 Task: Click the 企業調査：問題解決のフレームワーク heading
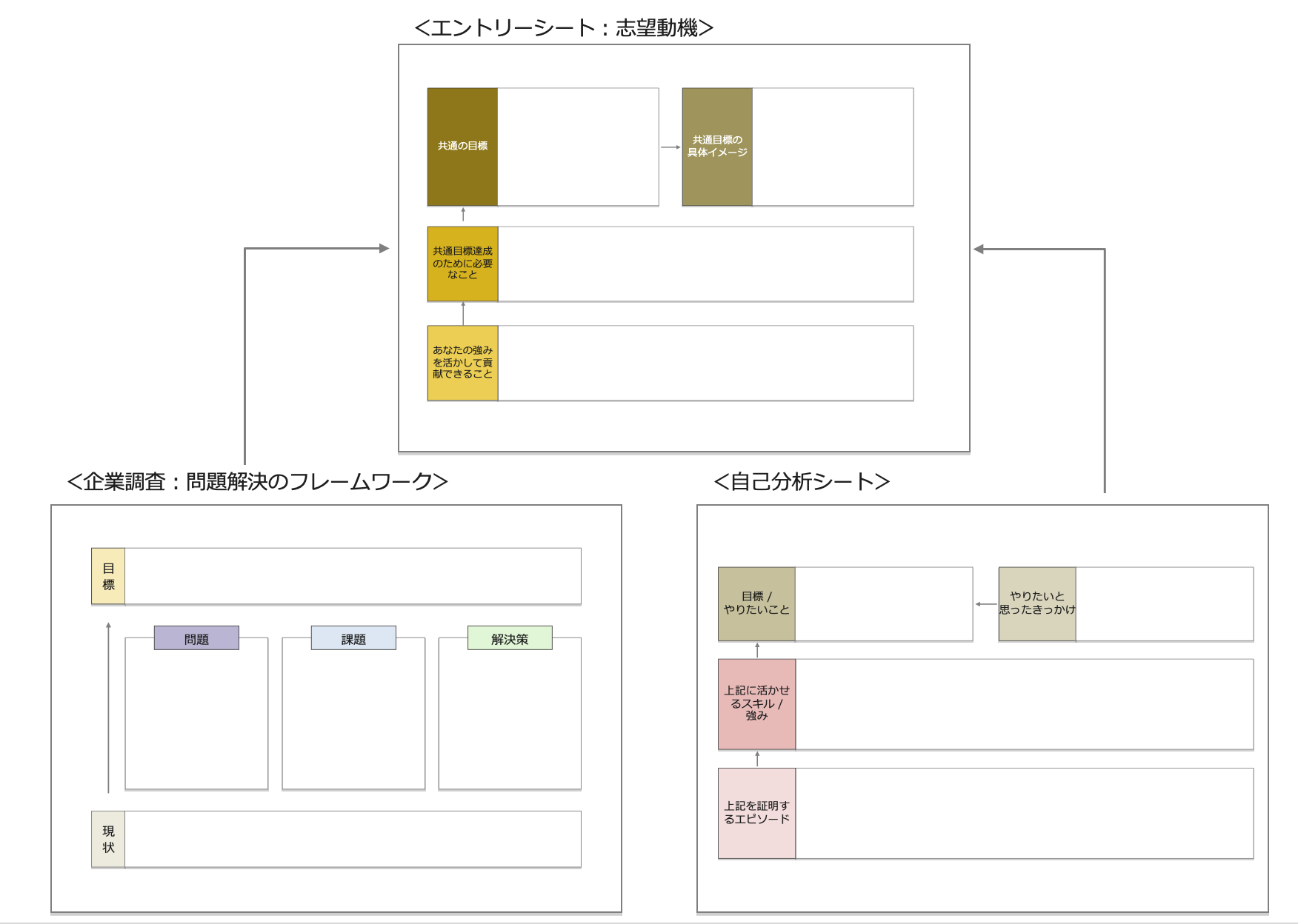(x=257, y=481)
